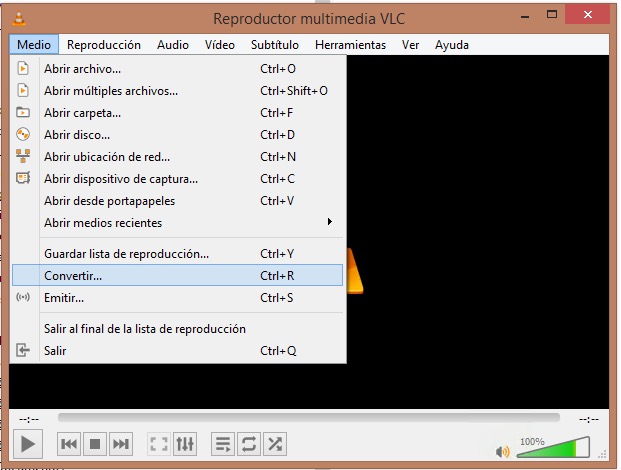Toggle fullscreen video mode

pos(159,444)
